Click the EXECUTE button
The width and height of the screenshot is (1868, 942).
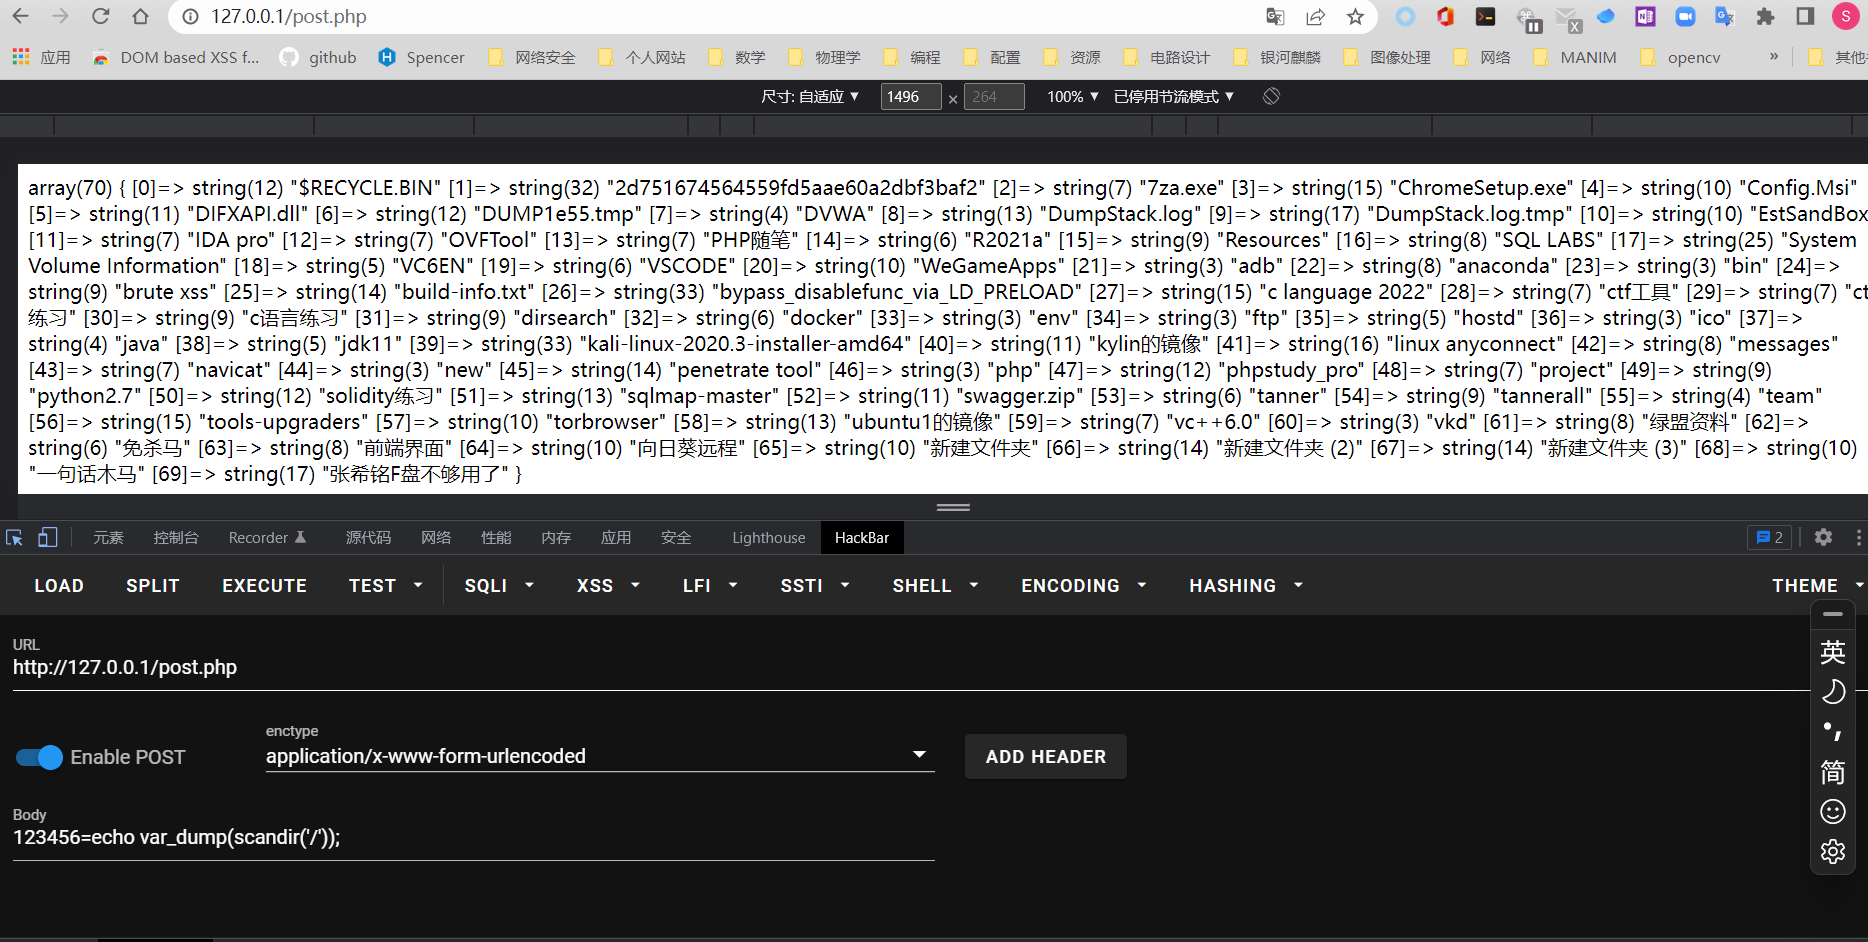pos(264,585)
